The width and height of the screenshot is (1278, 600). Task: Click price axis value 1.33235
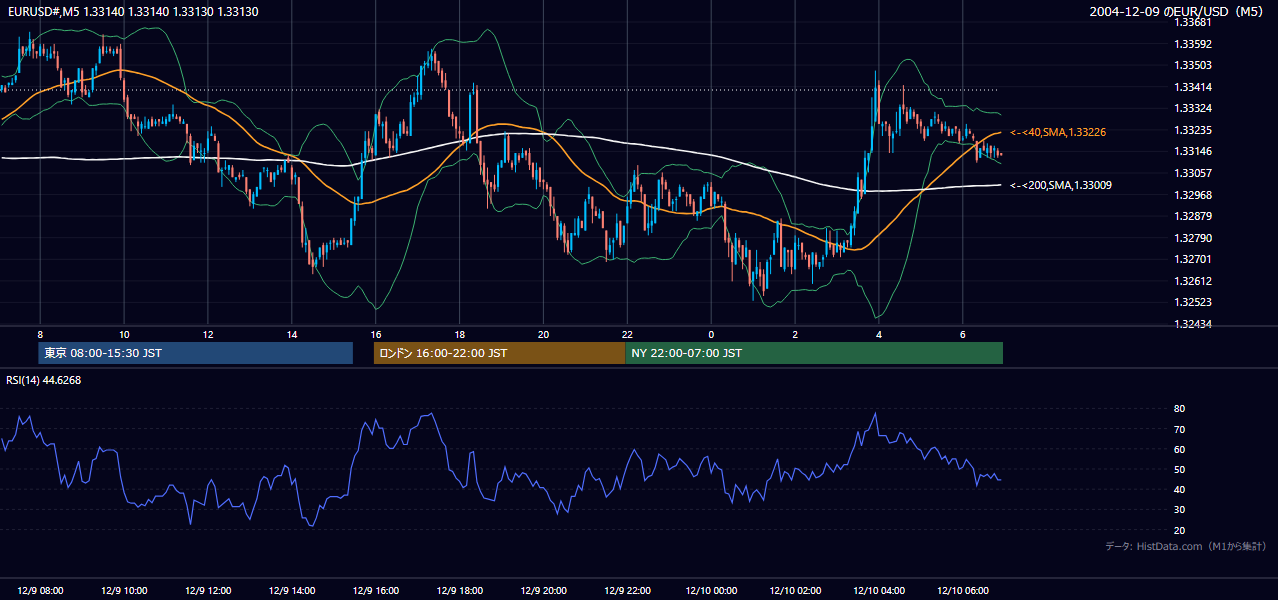1193,130
